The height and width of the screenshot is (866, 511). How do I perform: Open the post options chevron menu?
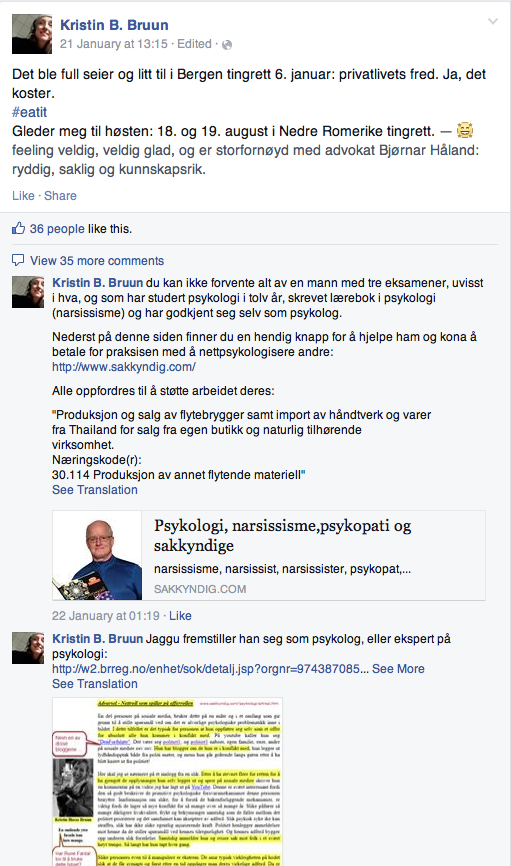click(x=493, y=22)
